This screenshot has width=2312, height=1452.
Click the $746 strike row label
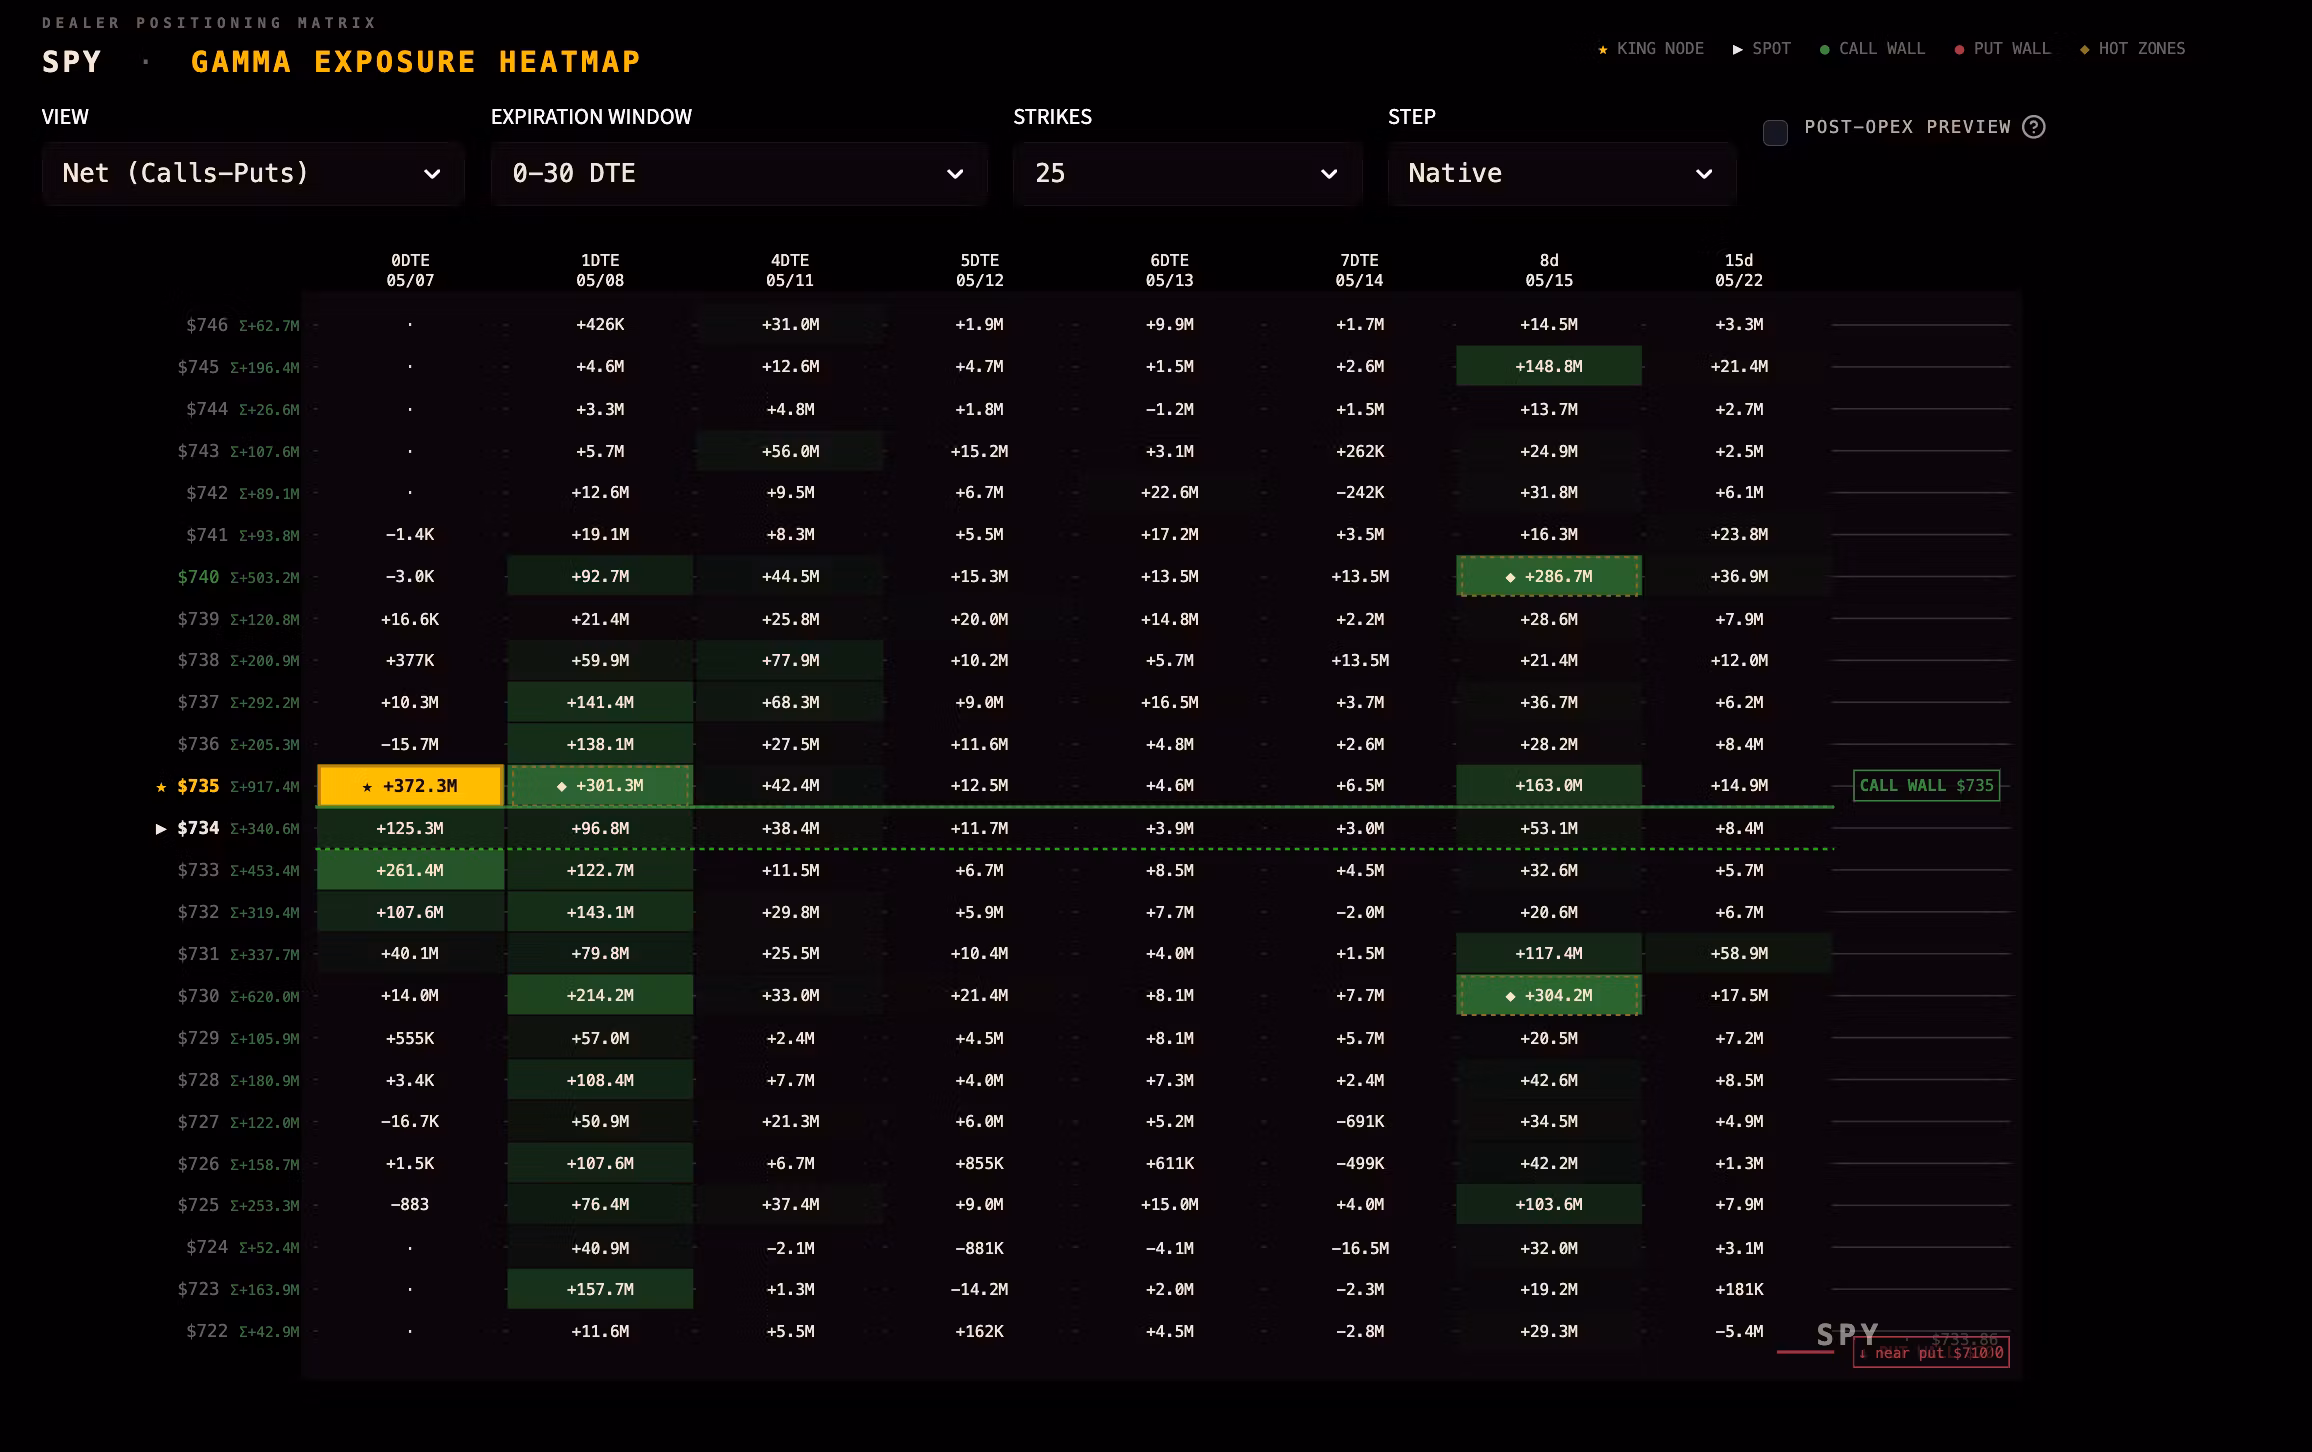pyautogui.click(x=207, y=325)
